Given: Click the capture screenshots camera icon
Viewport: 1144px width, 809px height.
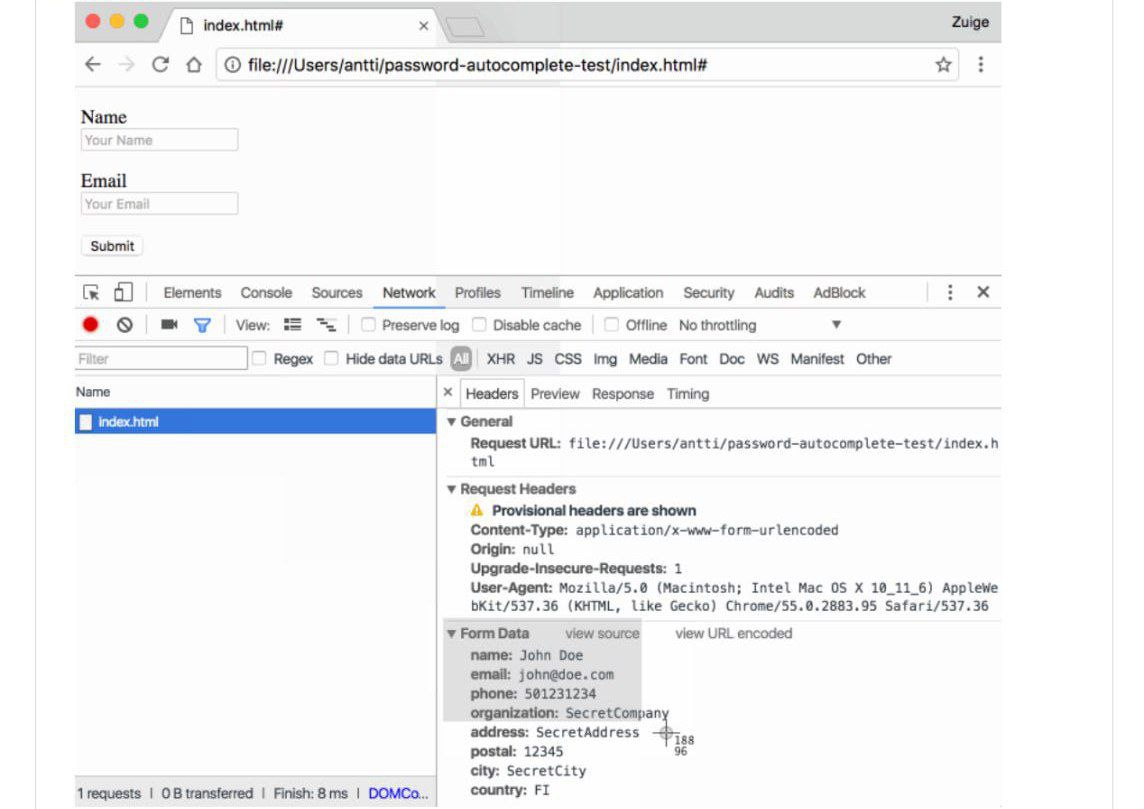Looking at the screenshot, I should pos(169,325).
